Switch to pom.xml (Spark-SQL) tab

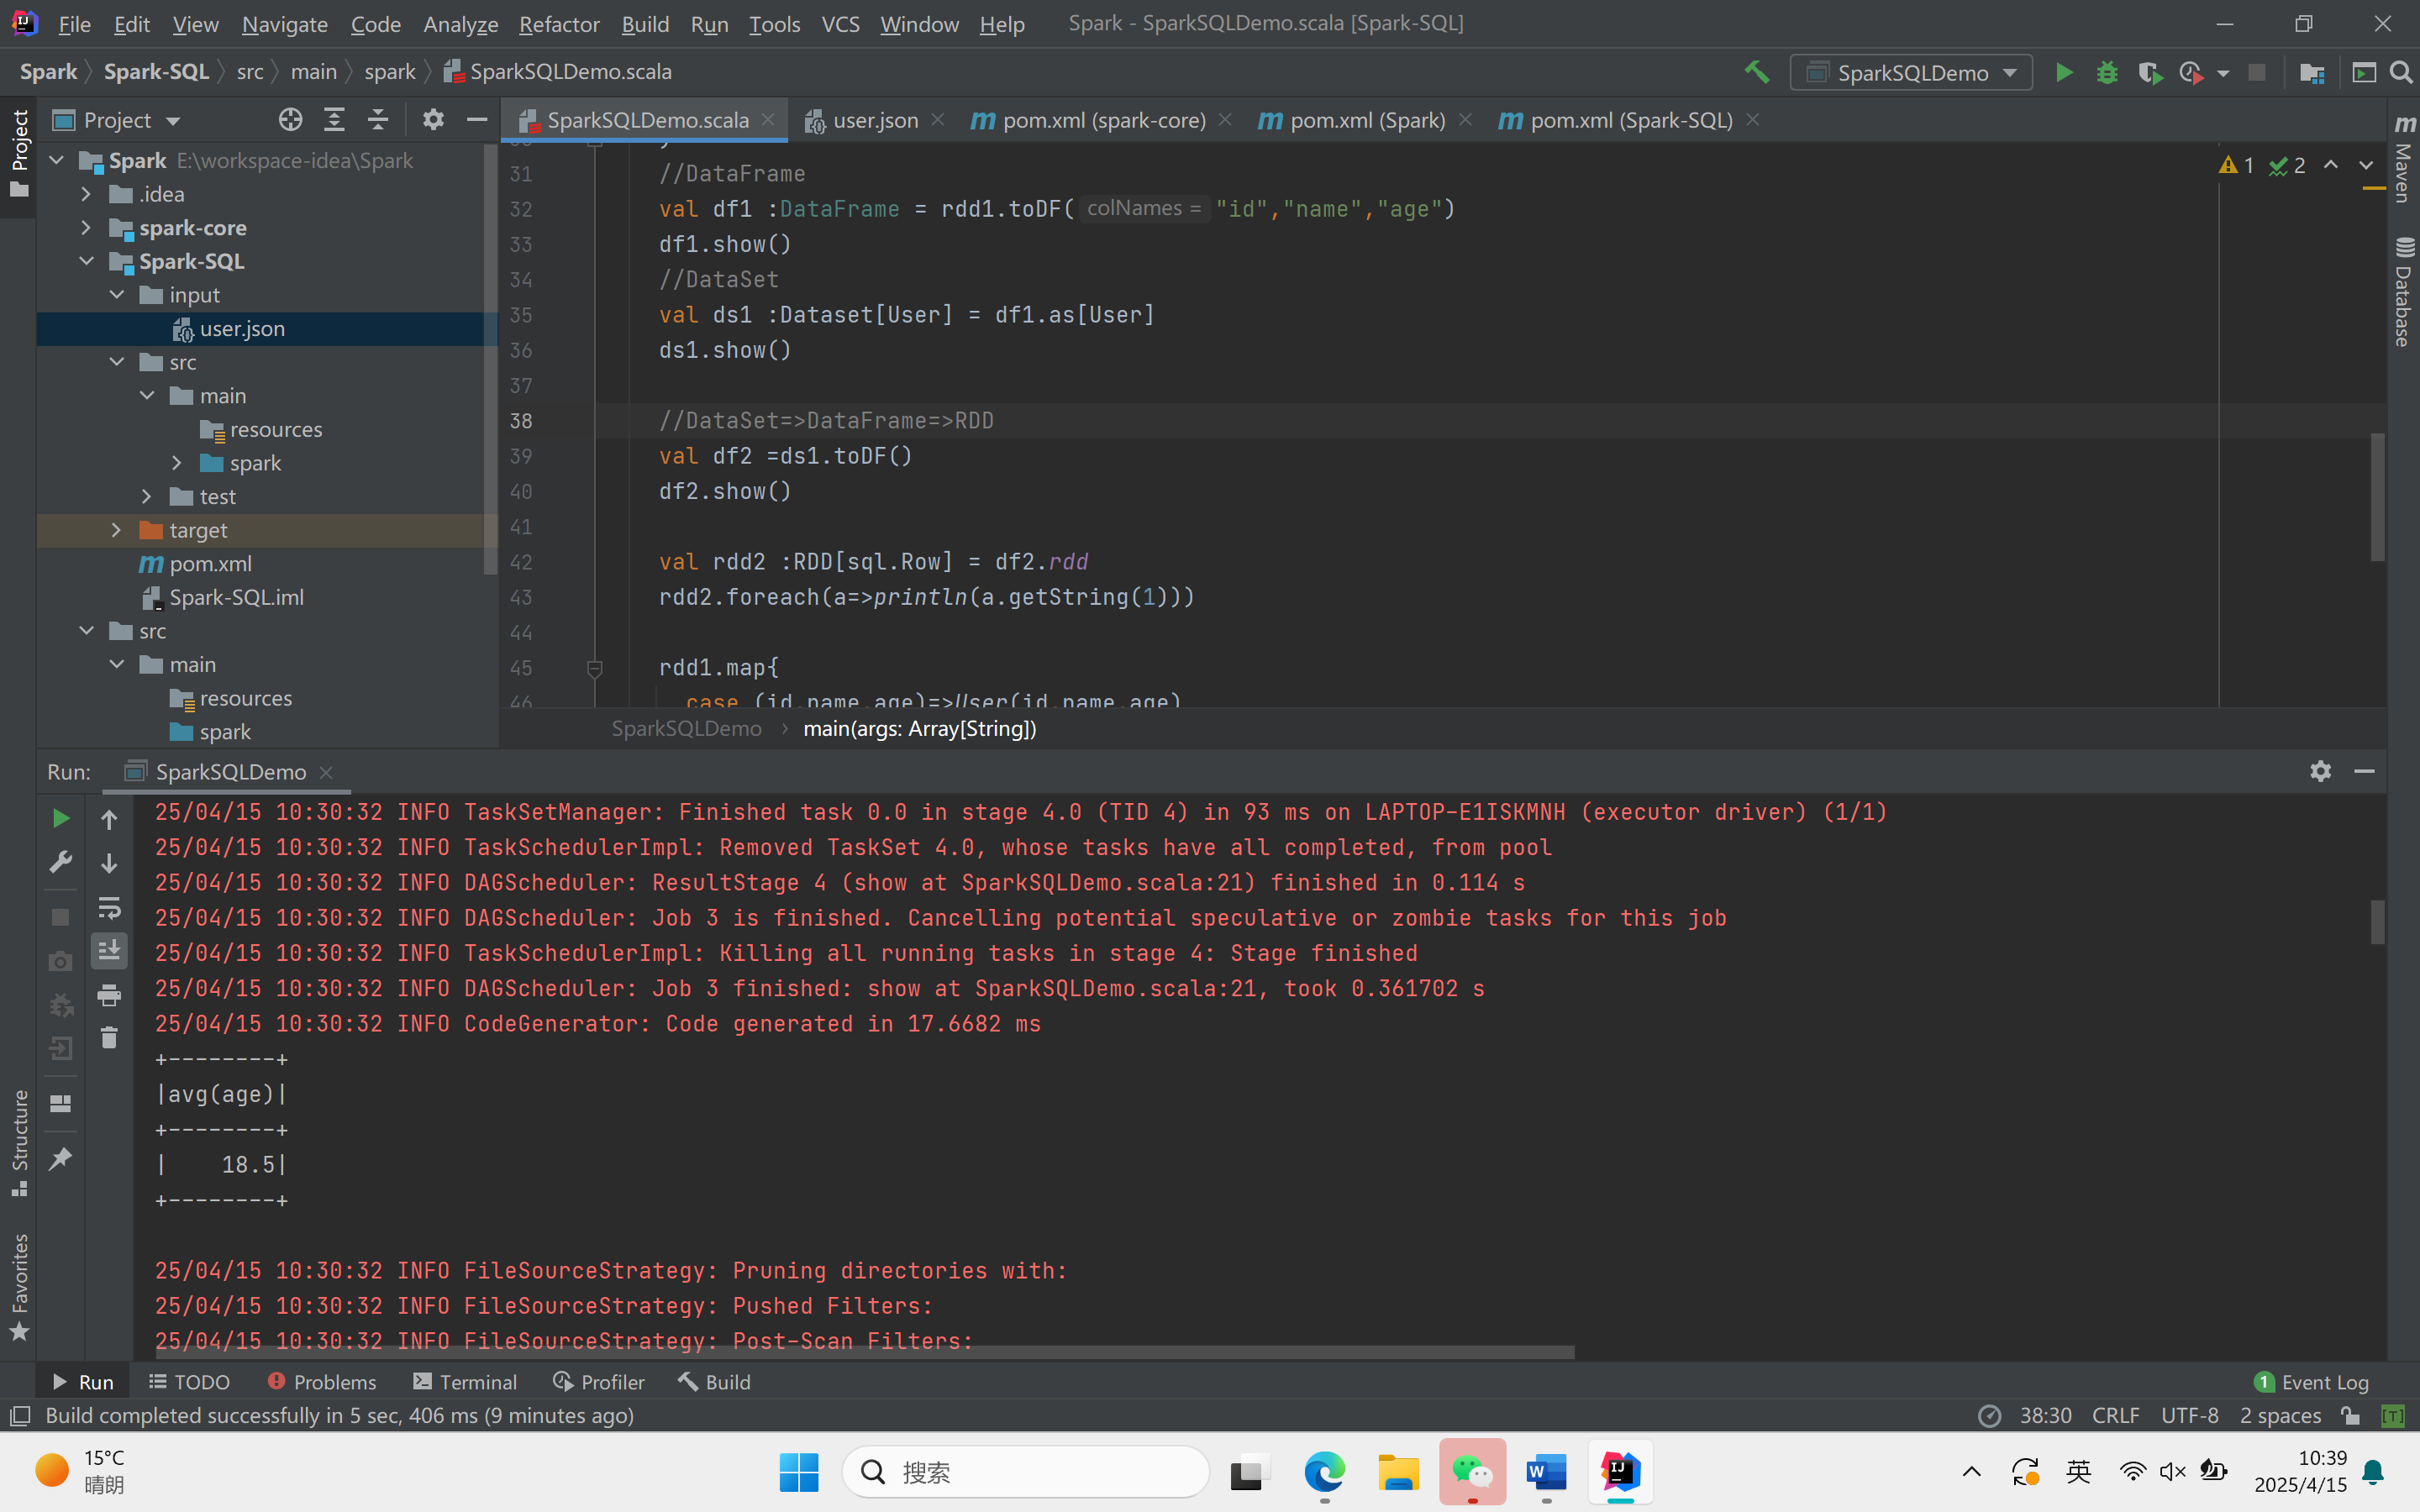point(1629,120)
